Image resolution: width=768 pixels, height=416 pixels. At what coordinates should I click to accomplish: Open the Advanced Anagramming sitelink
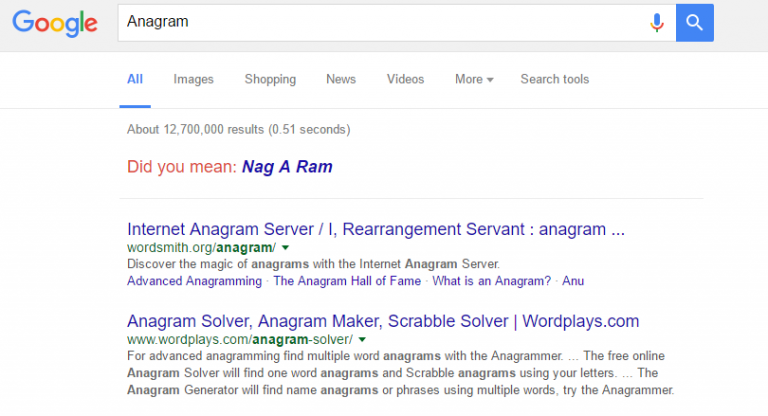coord(194,281)
